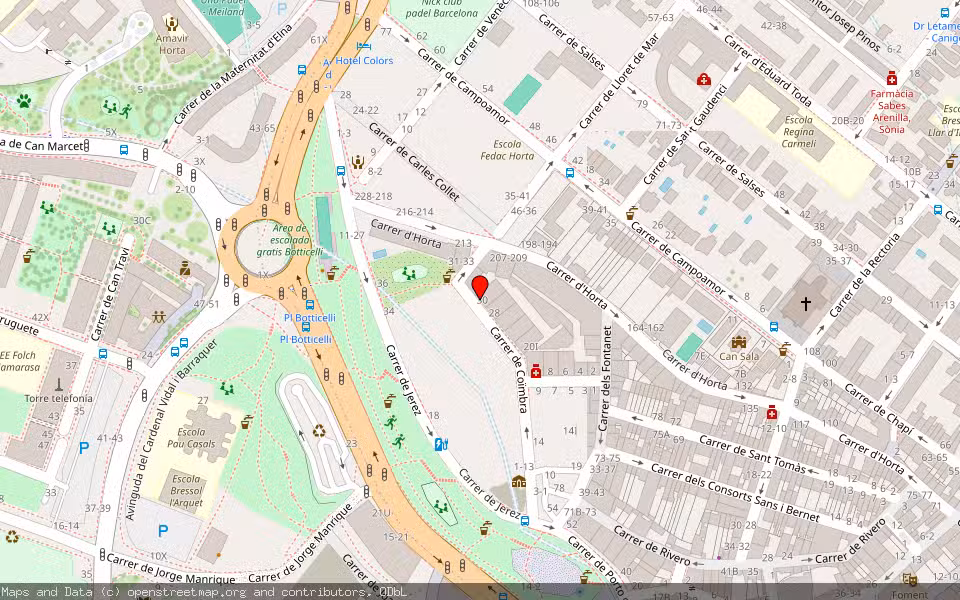Click the green paw dog park icon
This screenshot has width=960, height=600.
[x=24, y=100]
